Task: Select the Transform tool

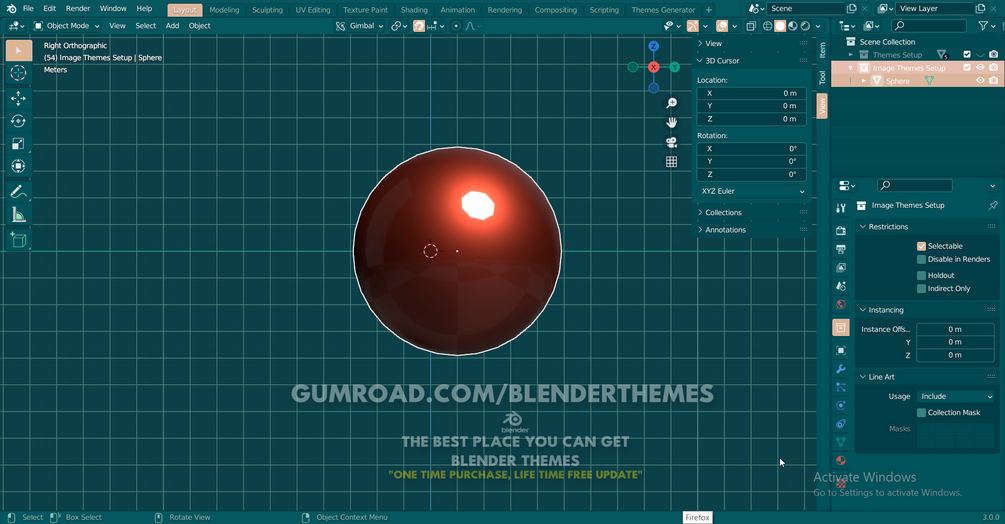Action: [x=19, y=166]
